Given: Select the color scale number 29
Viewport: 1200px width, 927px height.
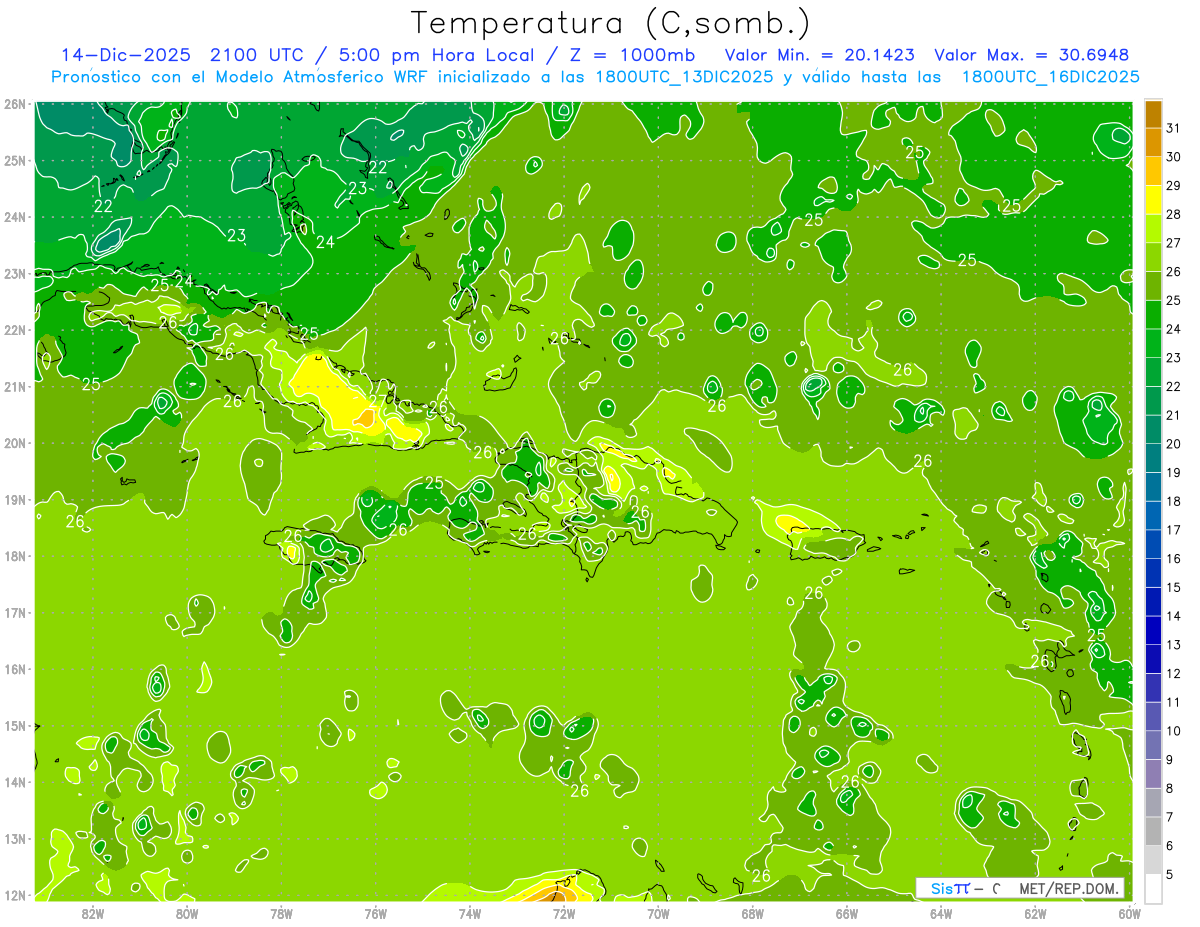Looking at the screenshot, I should coord(1173,186).
